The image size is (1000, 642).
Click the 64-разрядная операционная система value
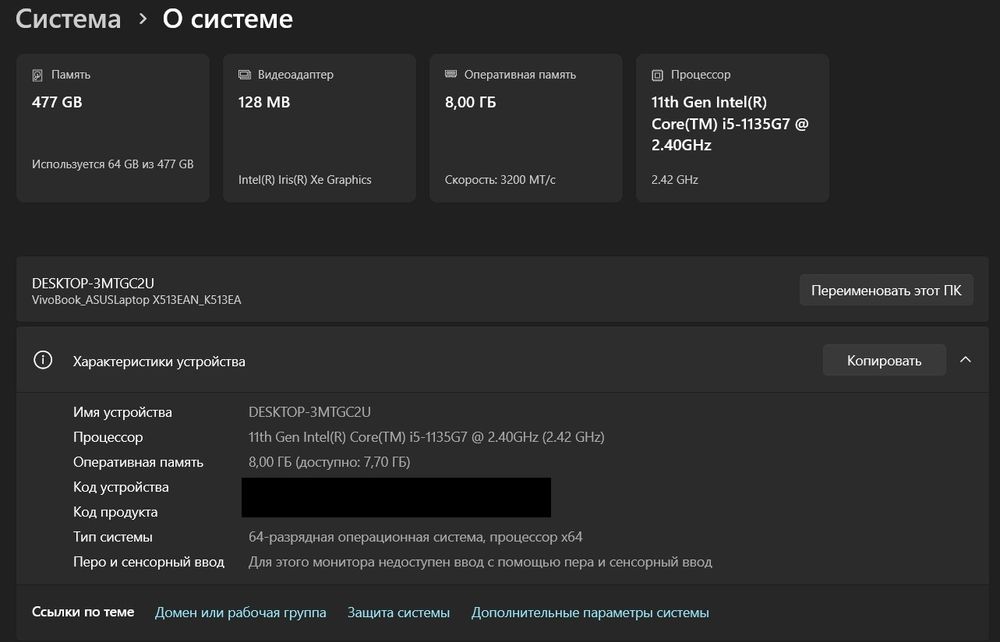click(x=415, y=537)
